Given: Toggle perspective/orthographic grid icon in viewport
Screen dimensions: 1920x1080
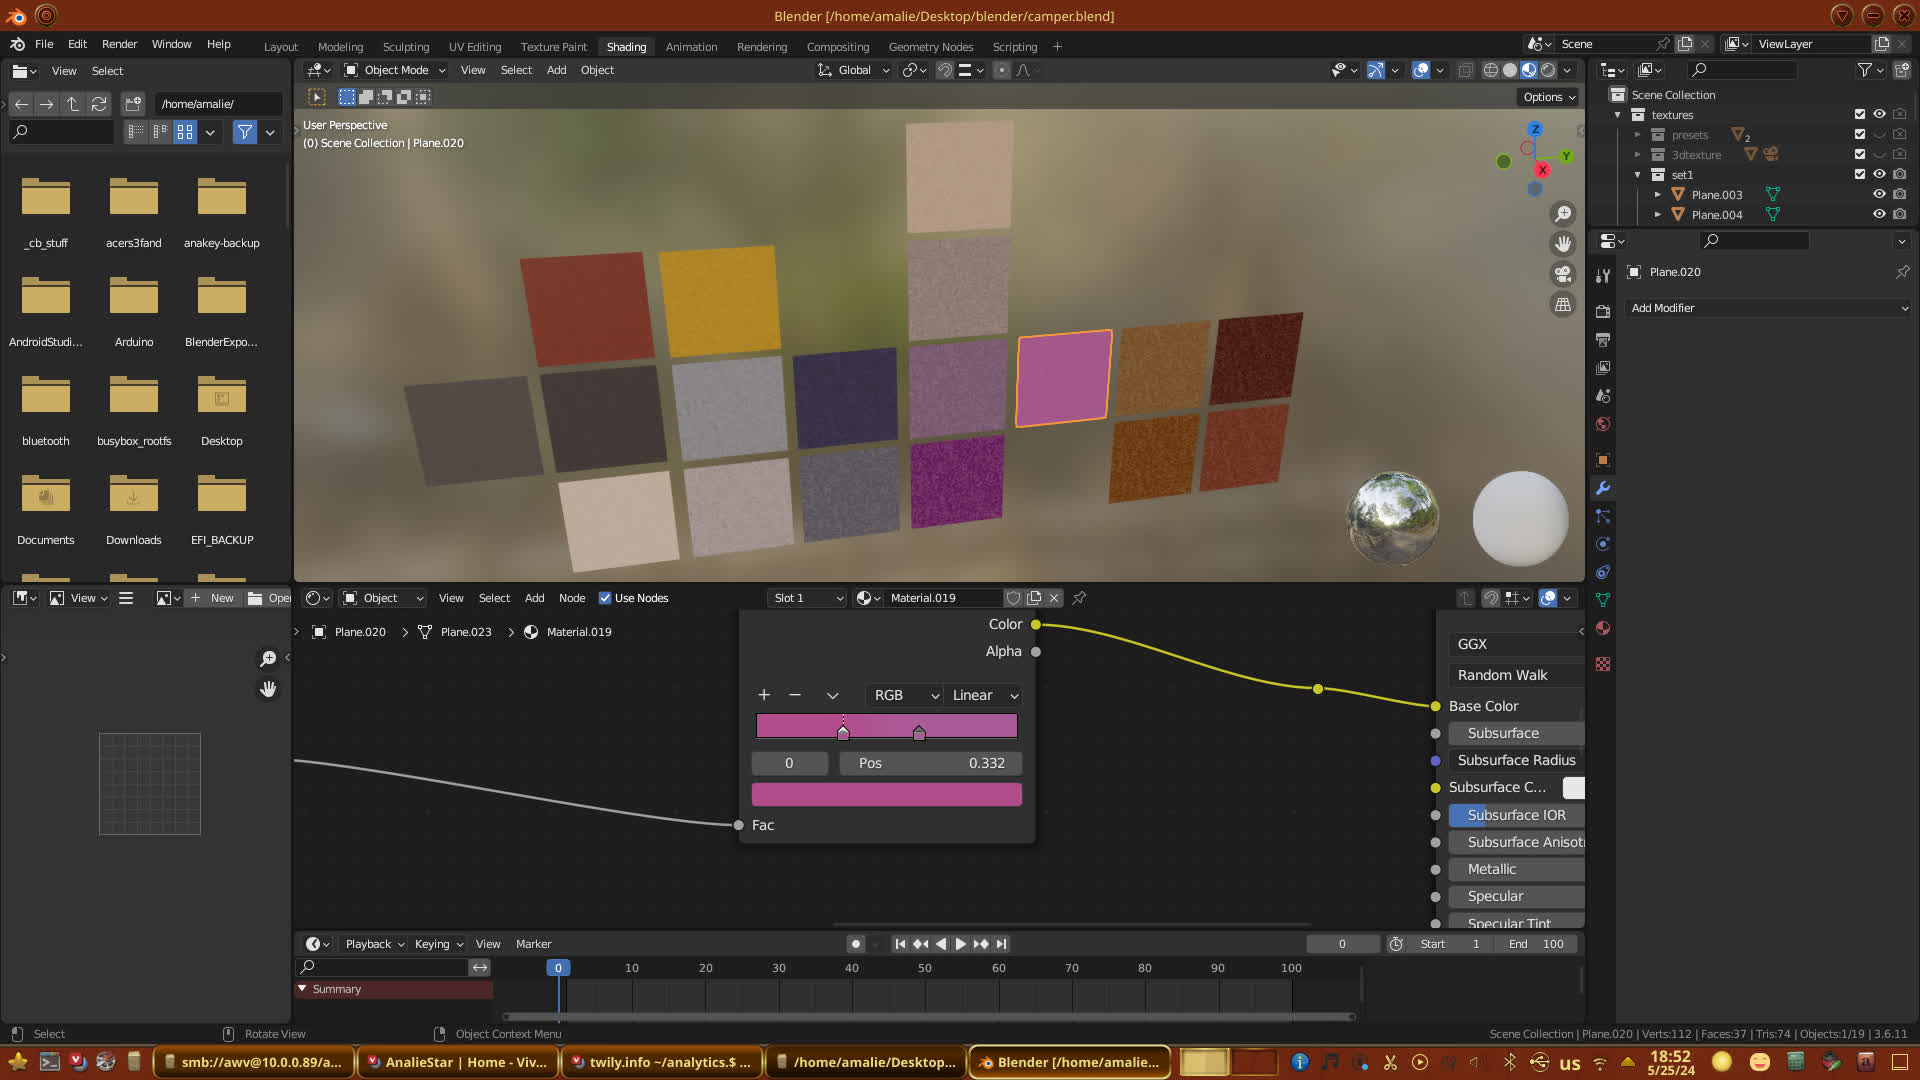Looking at the screenshot, I should pyautogui.click(x=1562, y=305).
